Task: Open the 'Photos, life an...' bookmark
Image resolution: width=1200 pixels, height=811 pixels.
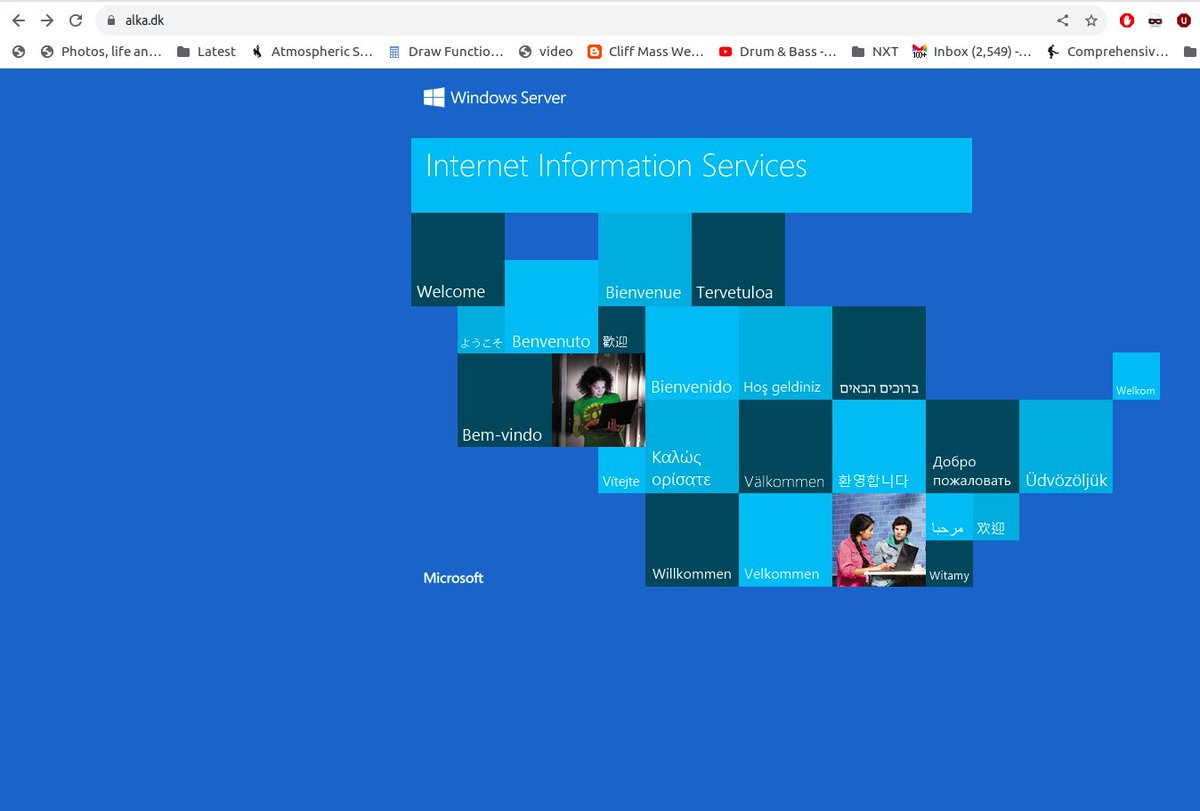Action: point(100,51)
